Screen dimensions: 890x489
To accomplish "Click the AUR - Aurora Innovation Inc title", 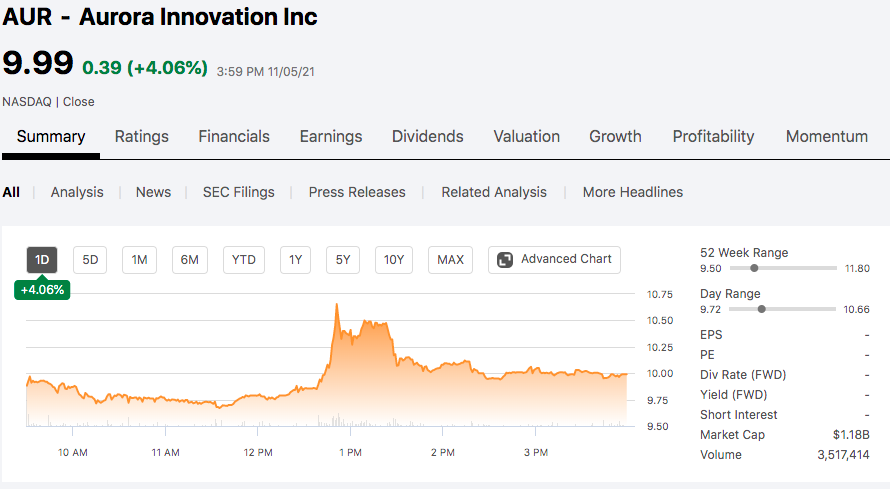I will [159, 16].
